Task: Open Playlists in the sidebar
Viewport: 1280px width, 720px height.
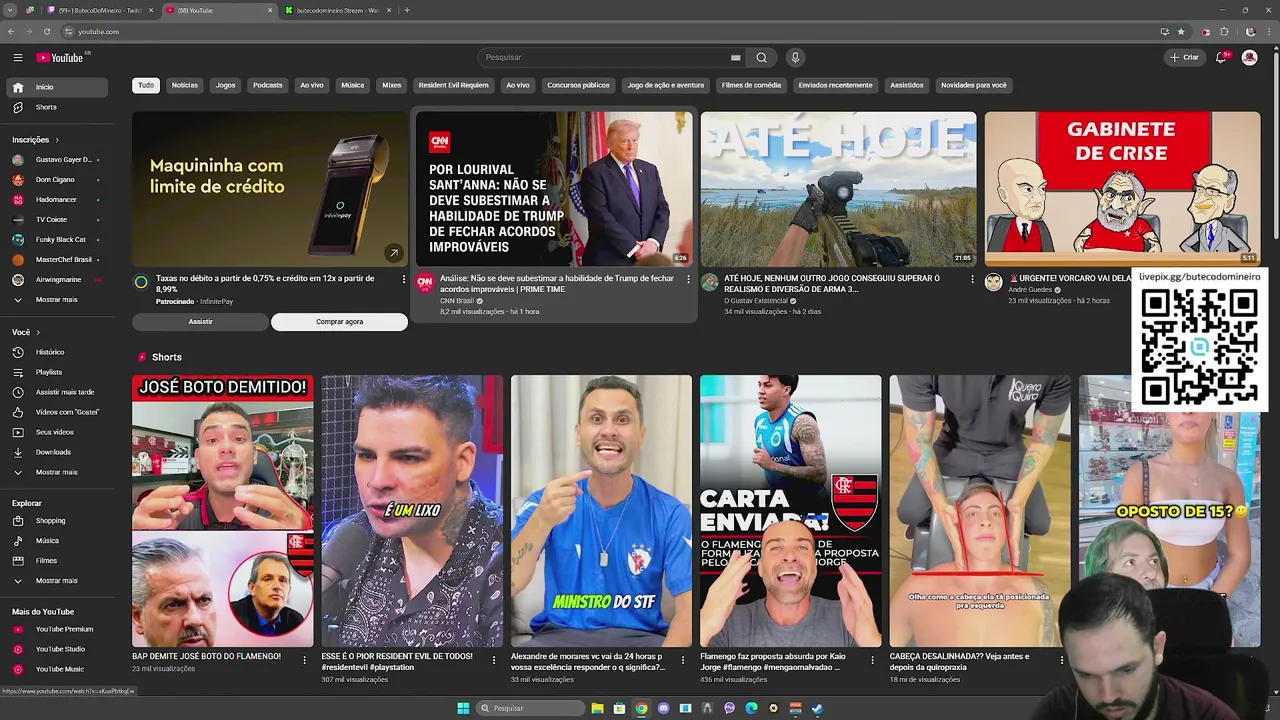Action: (59, 372)
